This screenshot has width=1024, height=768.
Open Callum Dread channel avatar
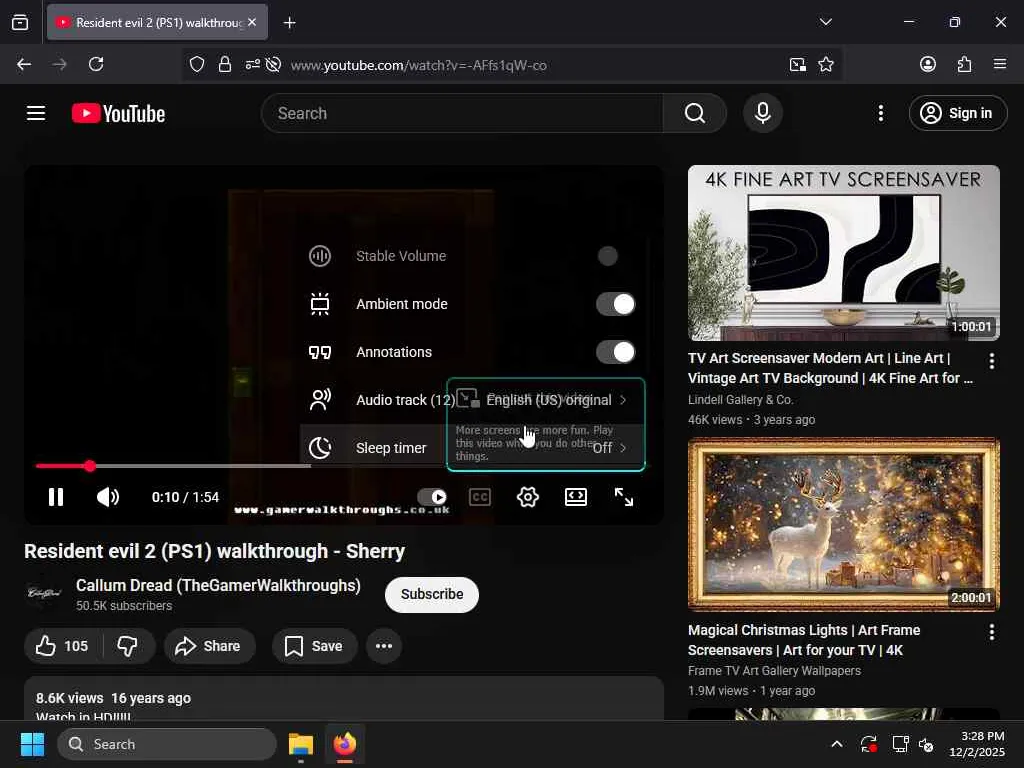point(44,593)
